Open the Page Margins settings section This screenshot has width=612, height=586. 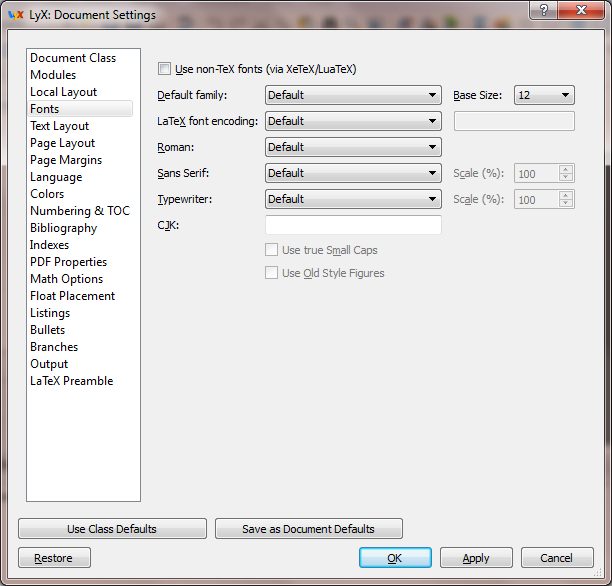66,160
